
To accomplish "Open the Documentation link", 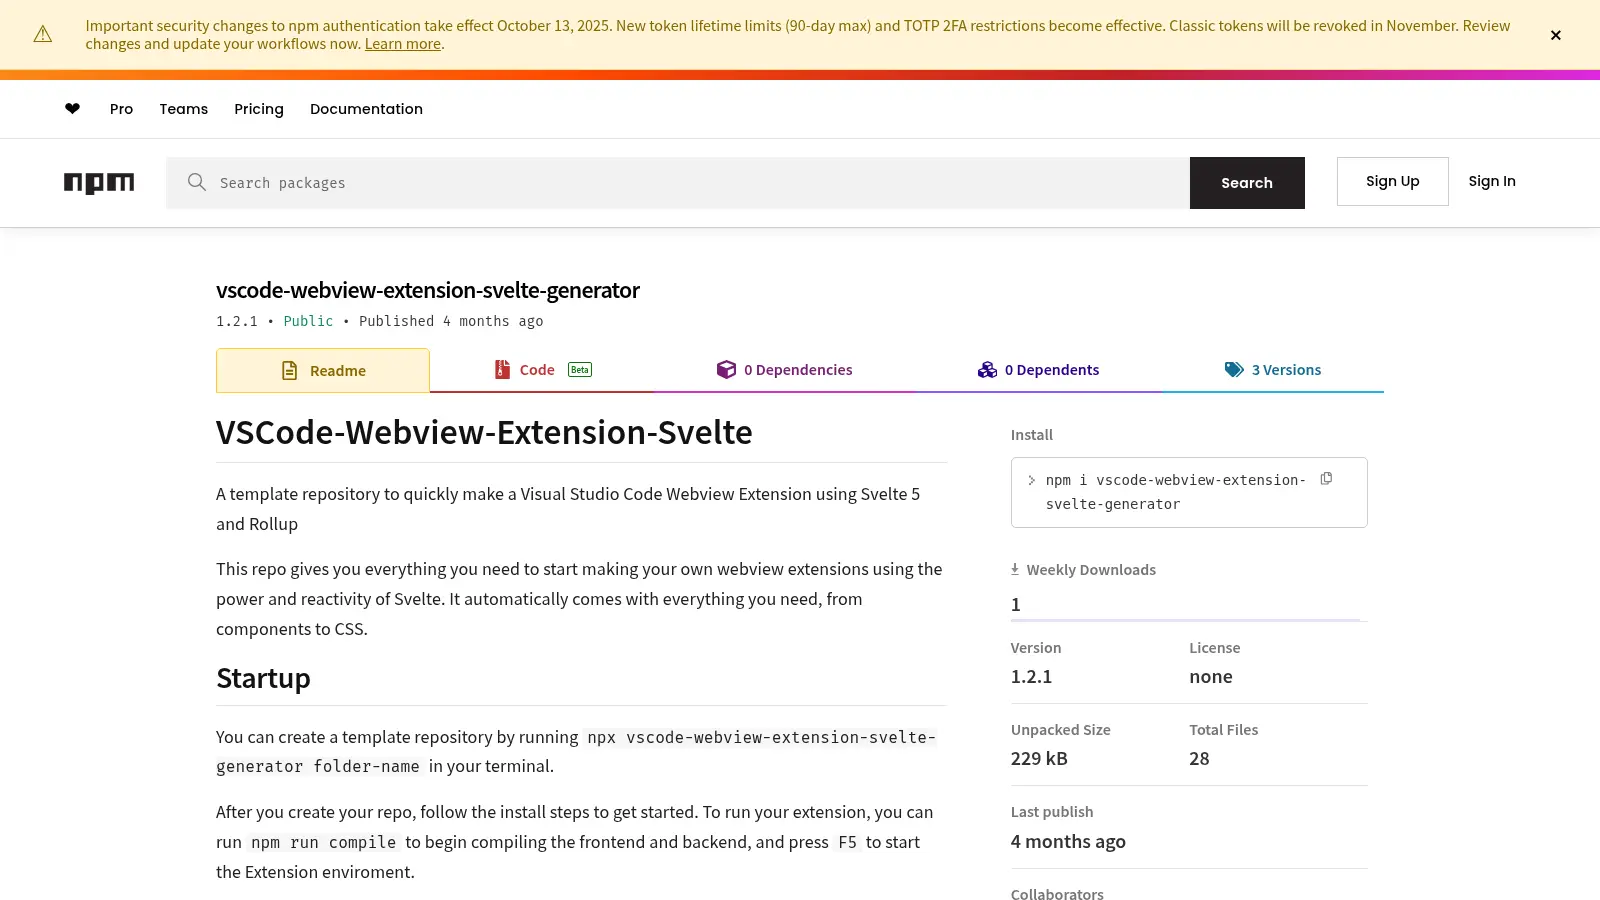I will click(366, 109).
